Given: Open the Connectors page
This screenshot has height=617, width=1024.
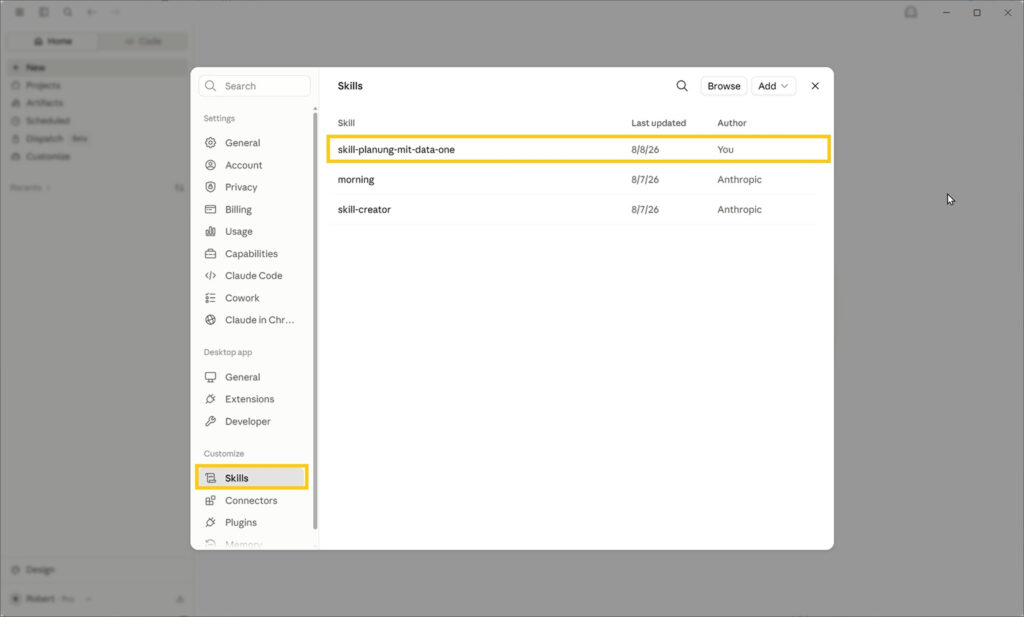Looking at the screenshot, I should (251, 500).
